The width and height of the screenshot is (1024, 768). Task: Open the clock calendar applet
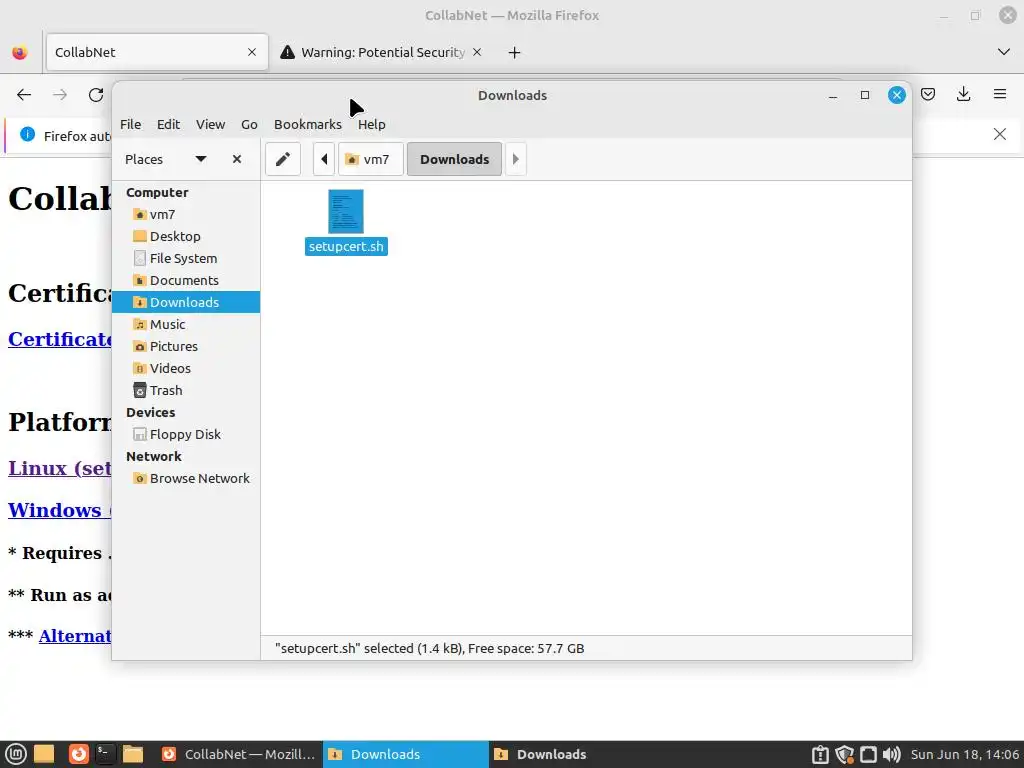point(965,754)
